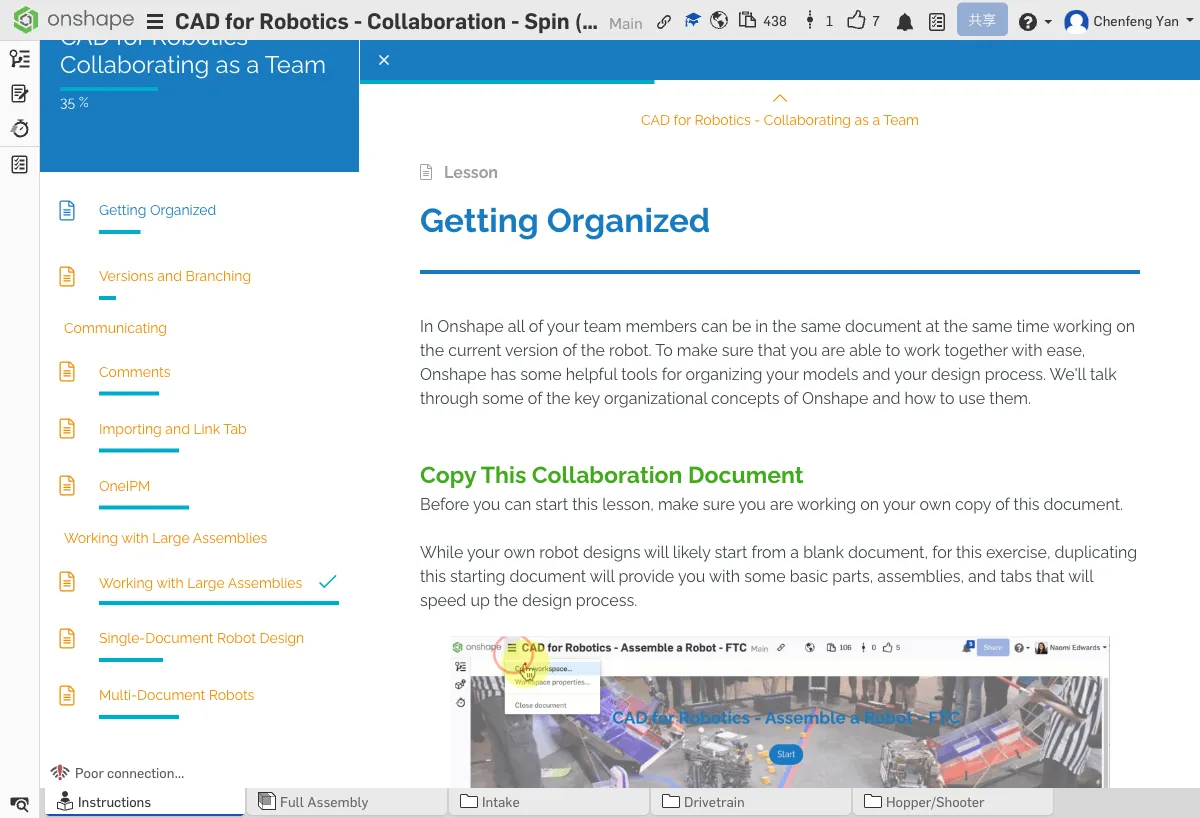The width and height of the screenshot is (1200, 818).
Task: Click the blue Share button
Action: tap(981, 21)
